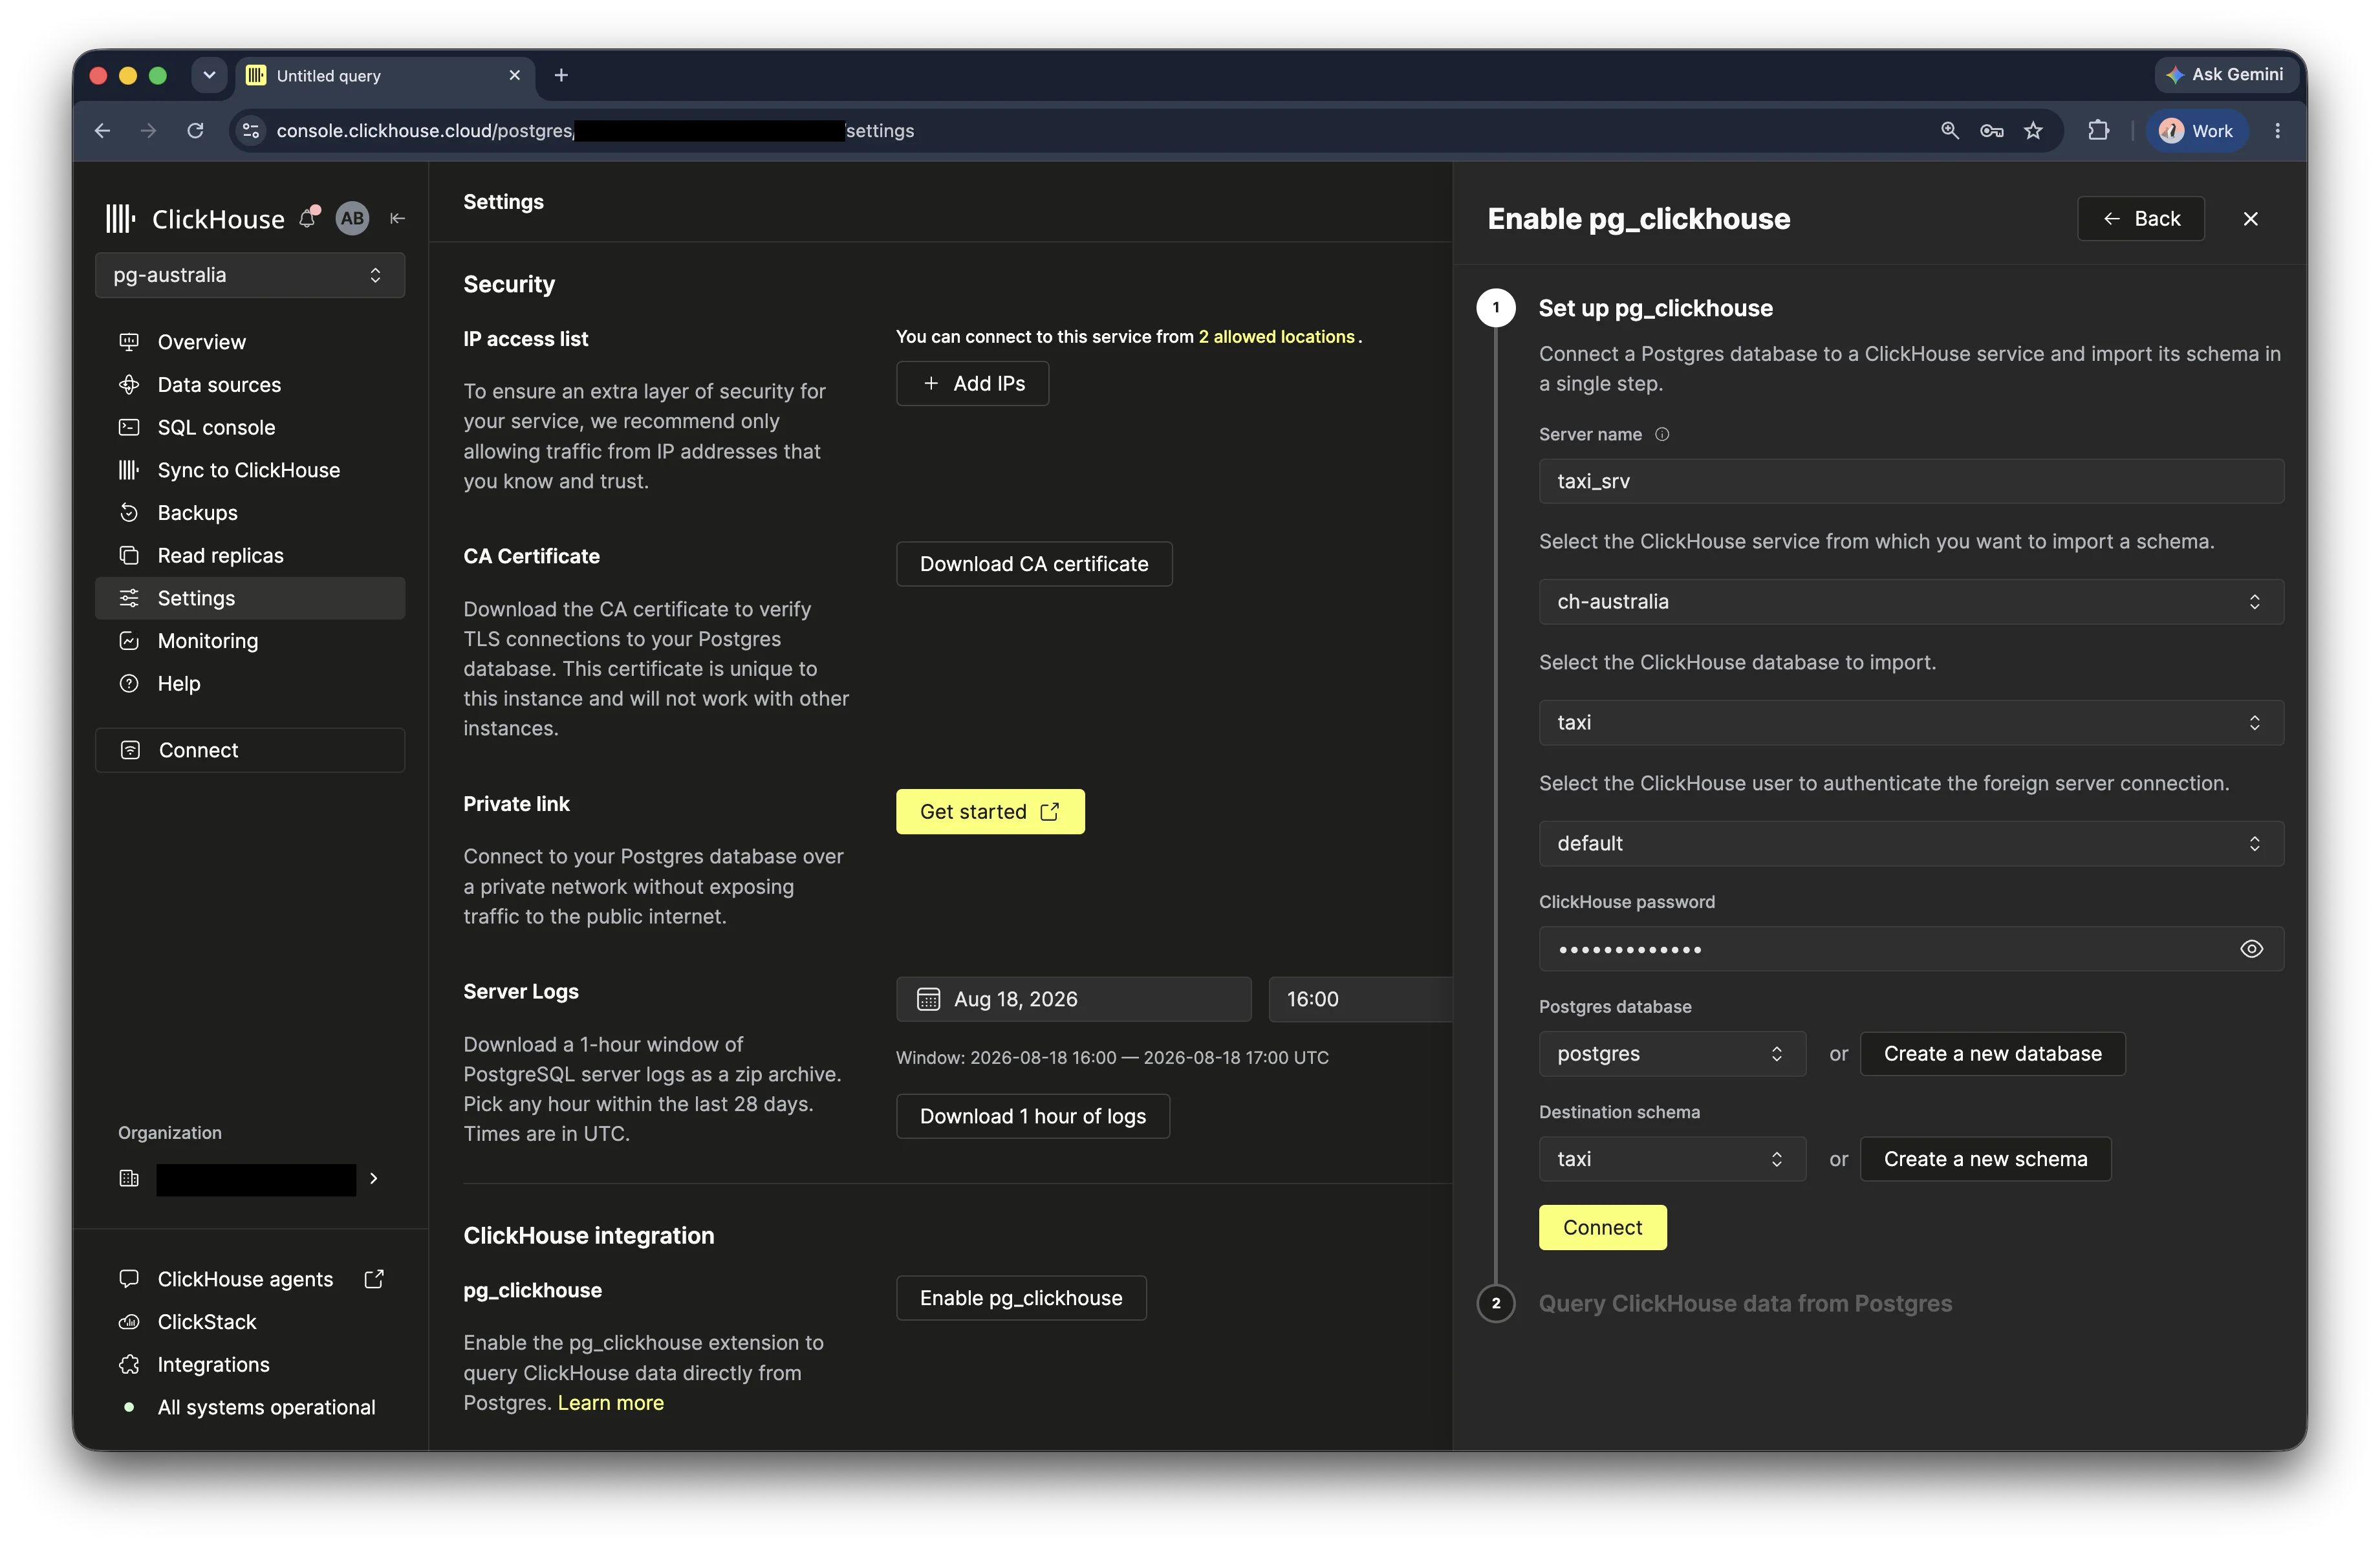Bookmark this page with the star icon
Viewport: 2380px width, 1547px height.
(2033, 131)
